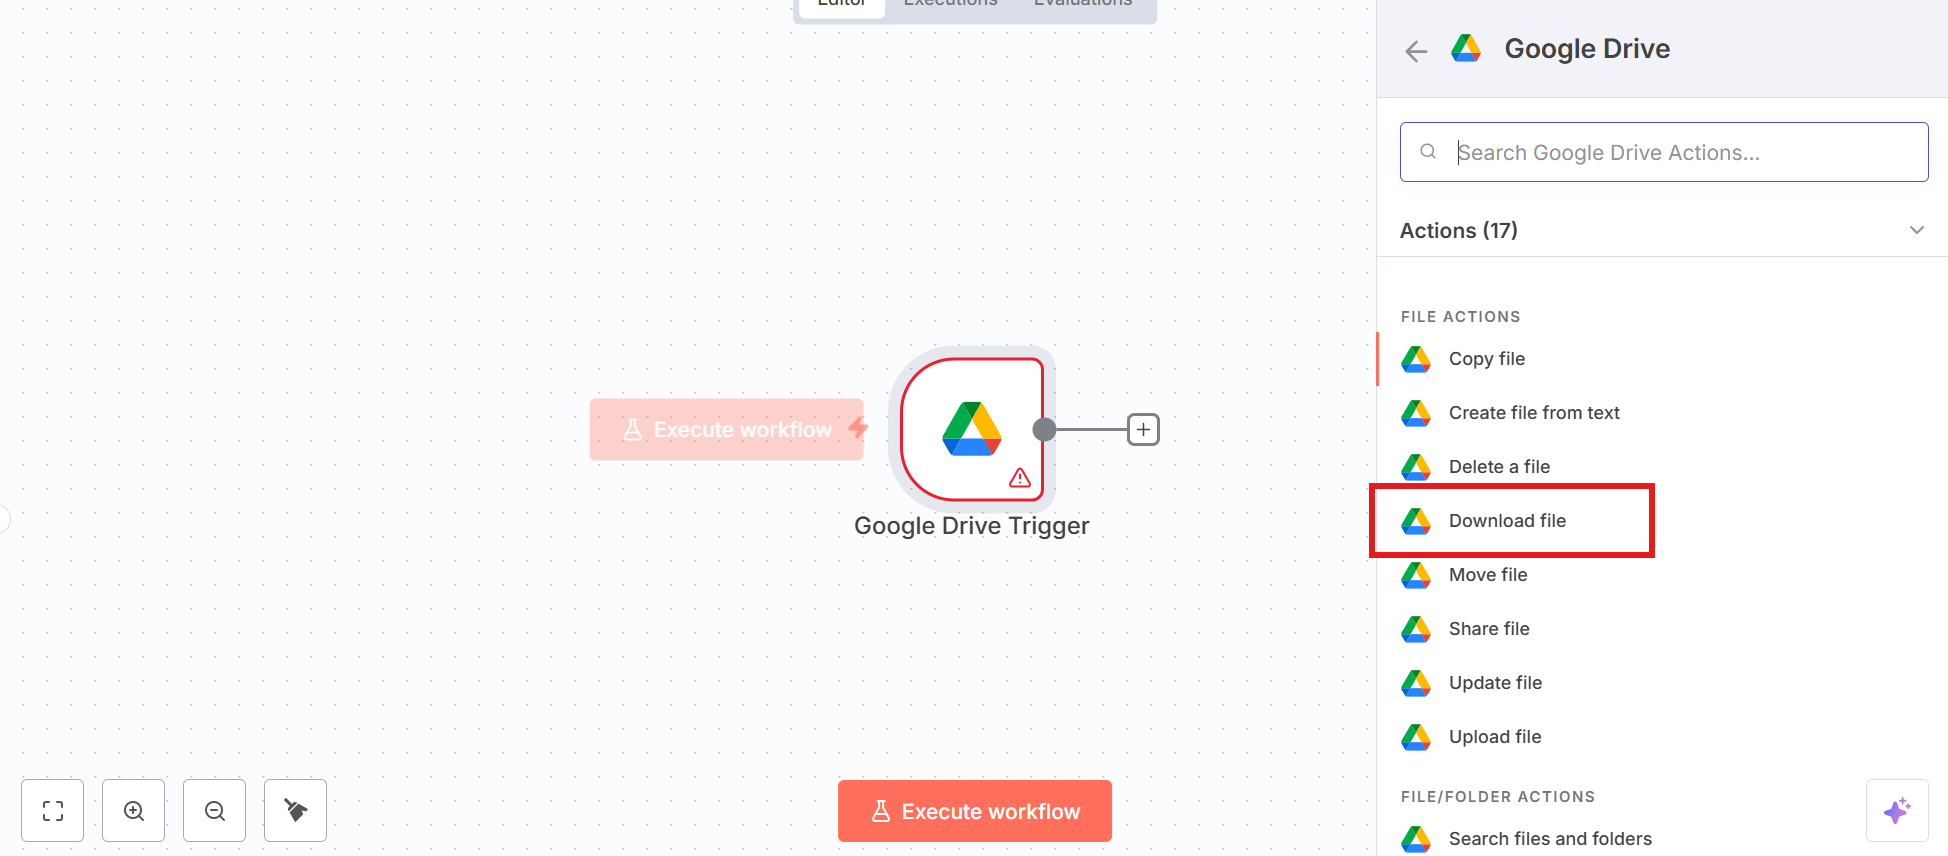1948x856 pixels.
Task: Click the Search magnifier icon in actions field
Action: click(1428, 152)
